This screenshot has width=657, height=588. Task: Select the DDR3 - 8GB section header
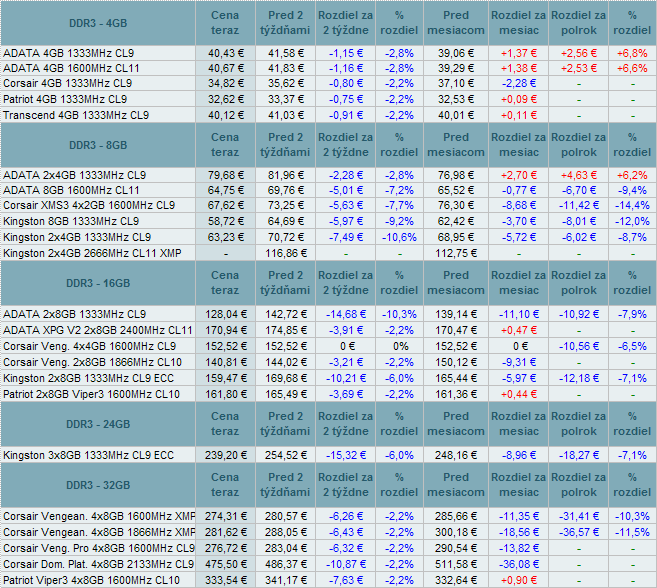[x=98, y=145]
